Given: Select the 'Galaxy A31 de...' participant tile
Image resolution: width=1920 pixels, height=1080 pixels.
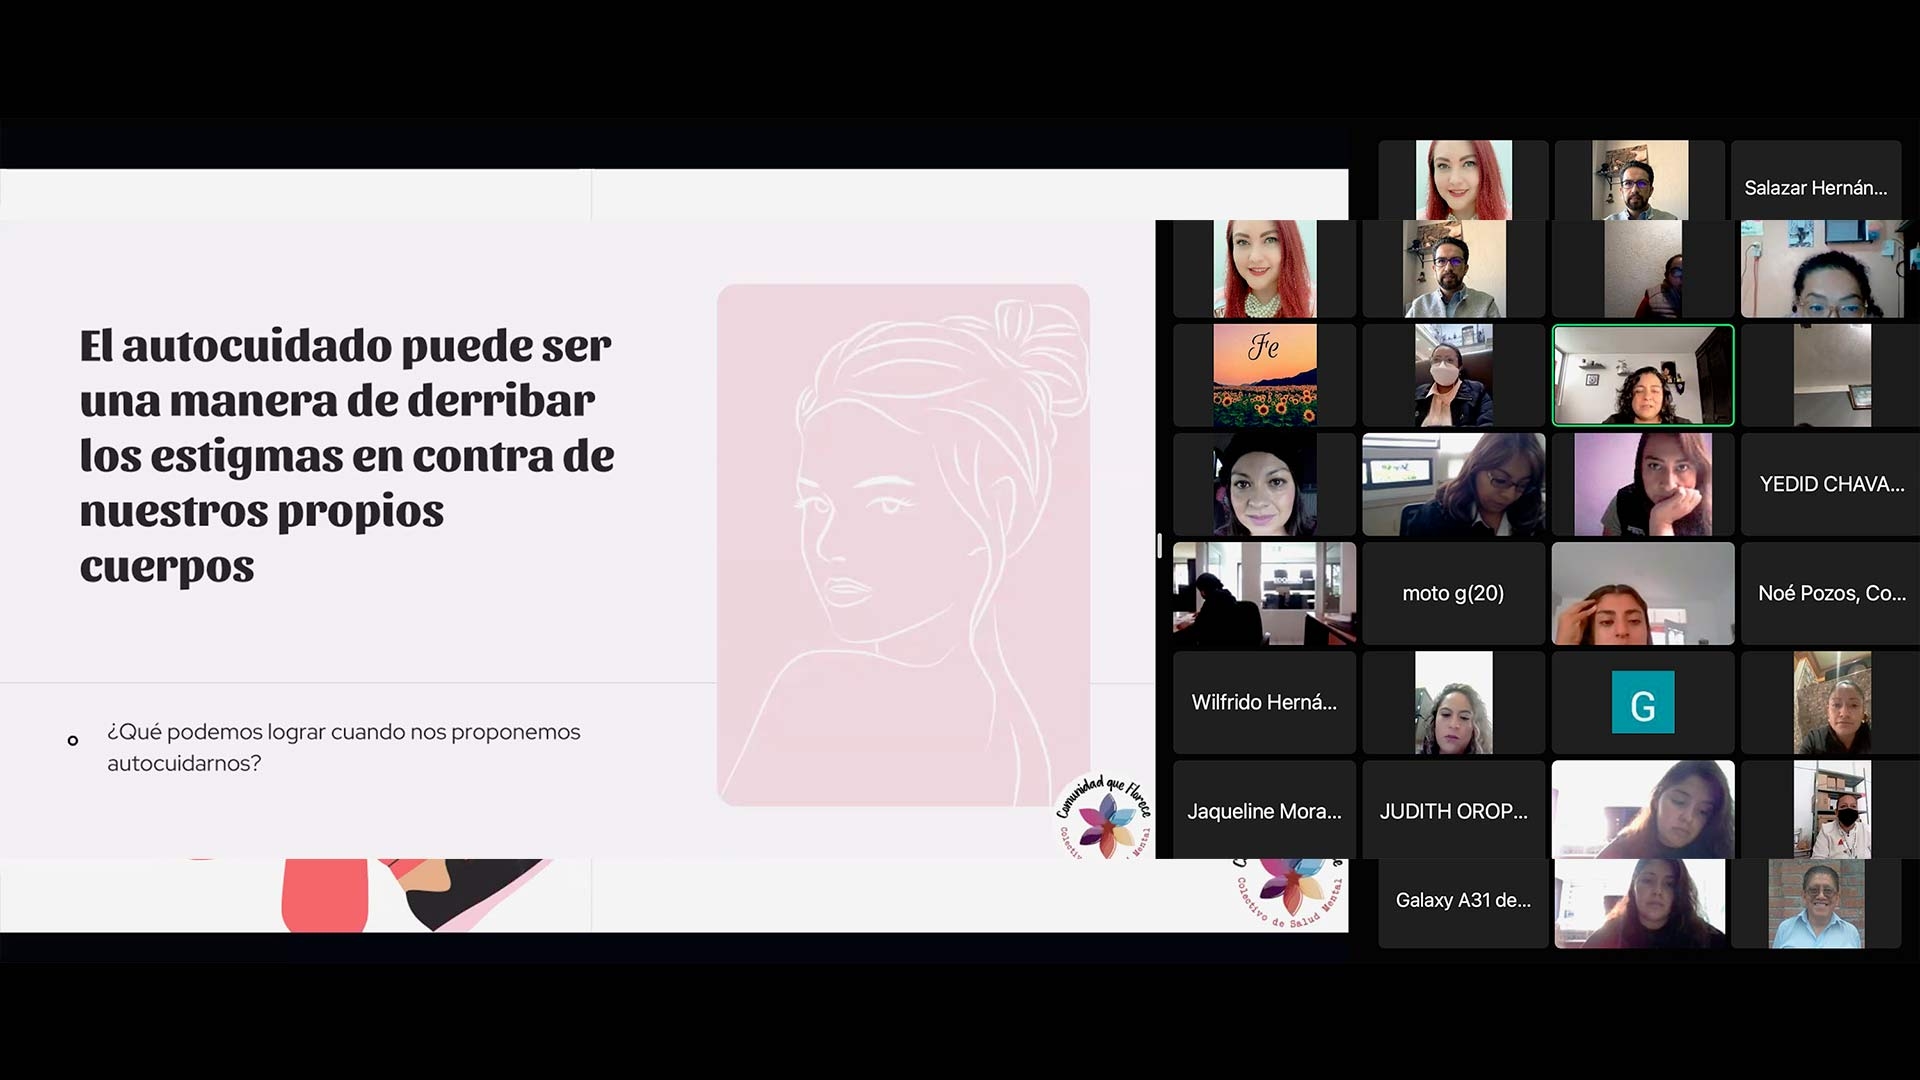Looking at the screenshot, I should (1462, 901).
